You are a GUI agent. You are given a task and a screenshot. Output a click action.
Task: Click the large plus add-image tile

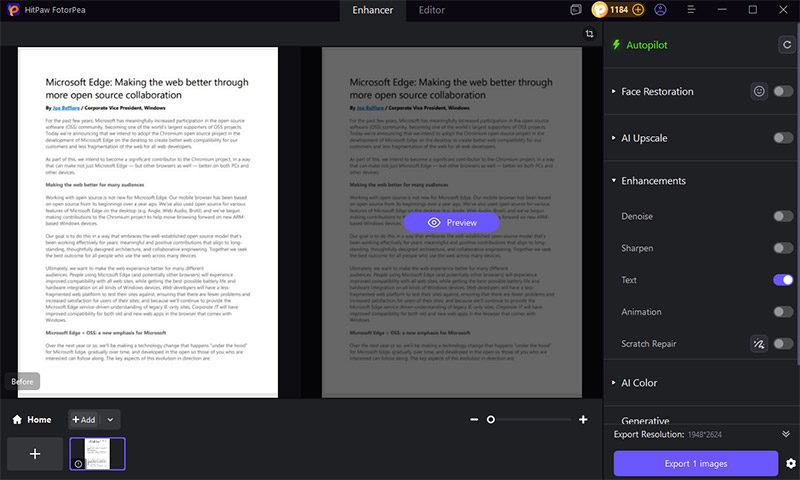point(35,453)
